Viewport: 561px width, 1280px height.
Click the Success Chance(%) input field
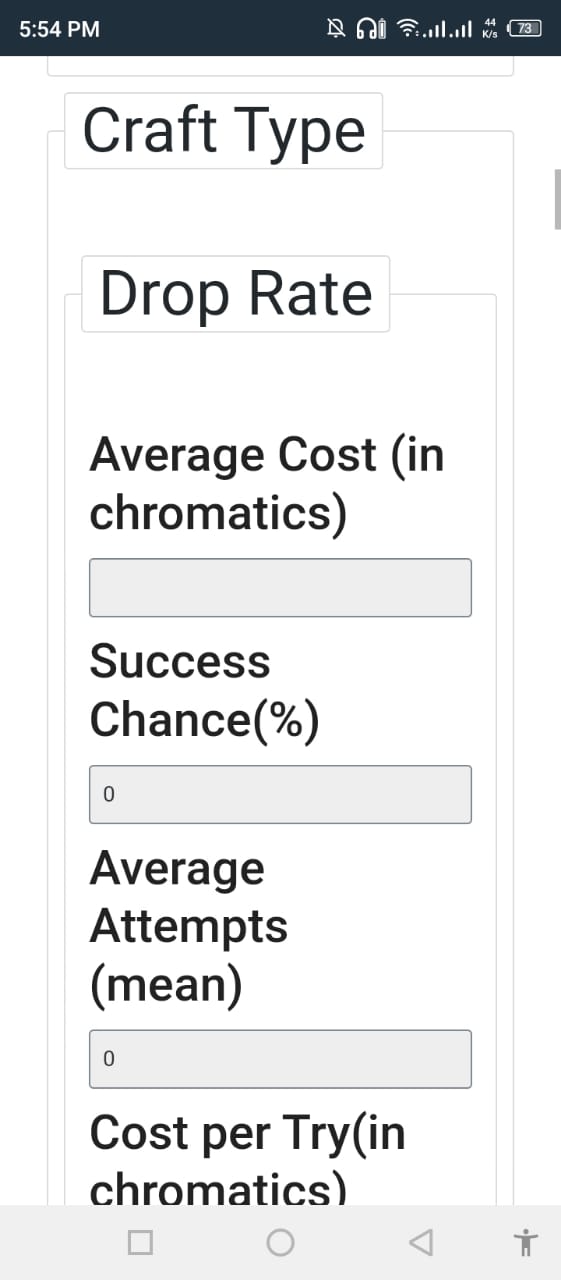280,794
